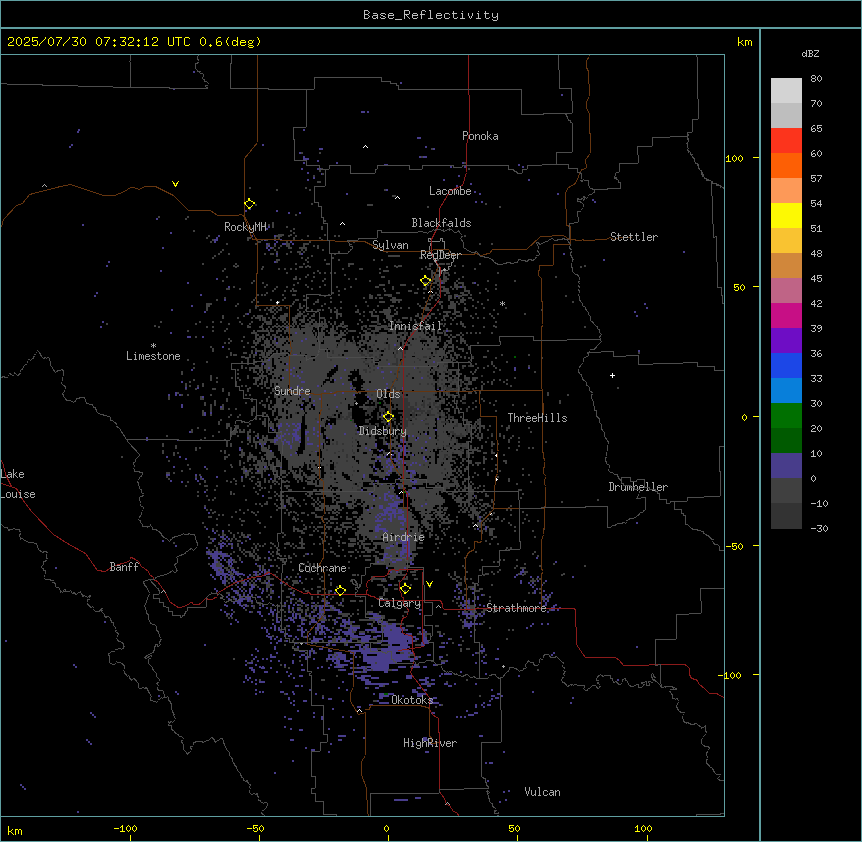Click the Olds label
Image resolution: width=862 pixels, height=842 pixels.
[388, 394]
